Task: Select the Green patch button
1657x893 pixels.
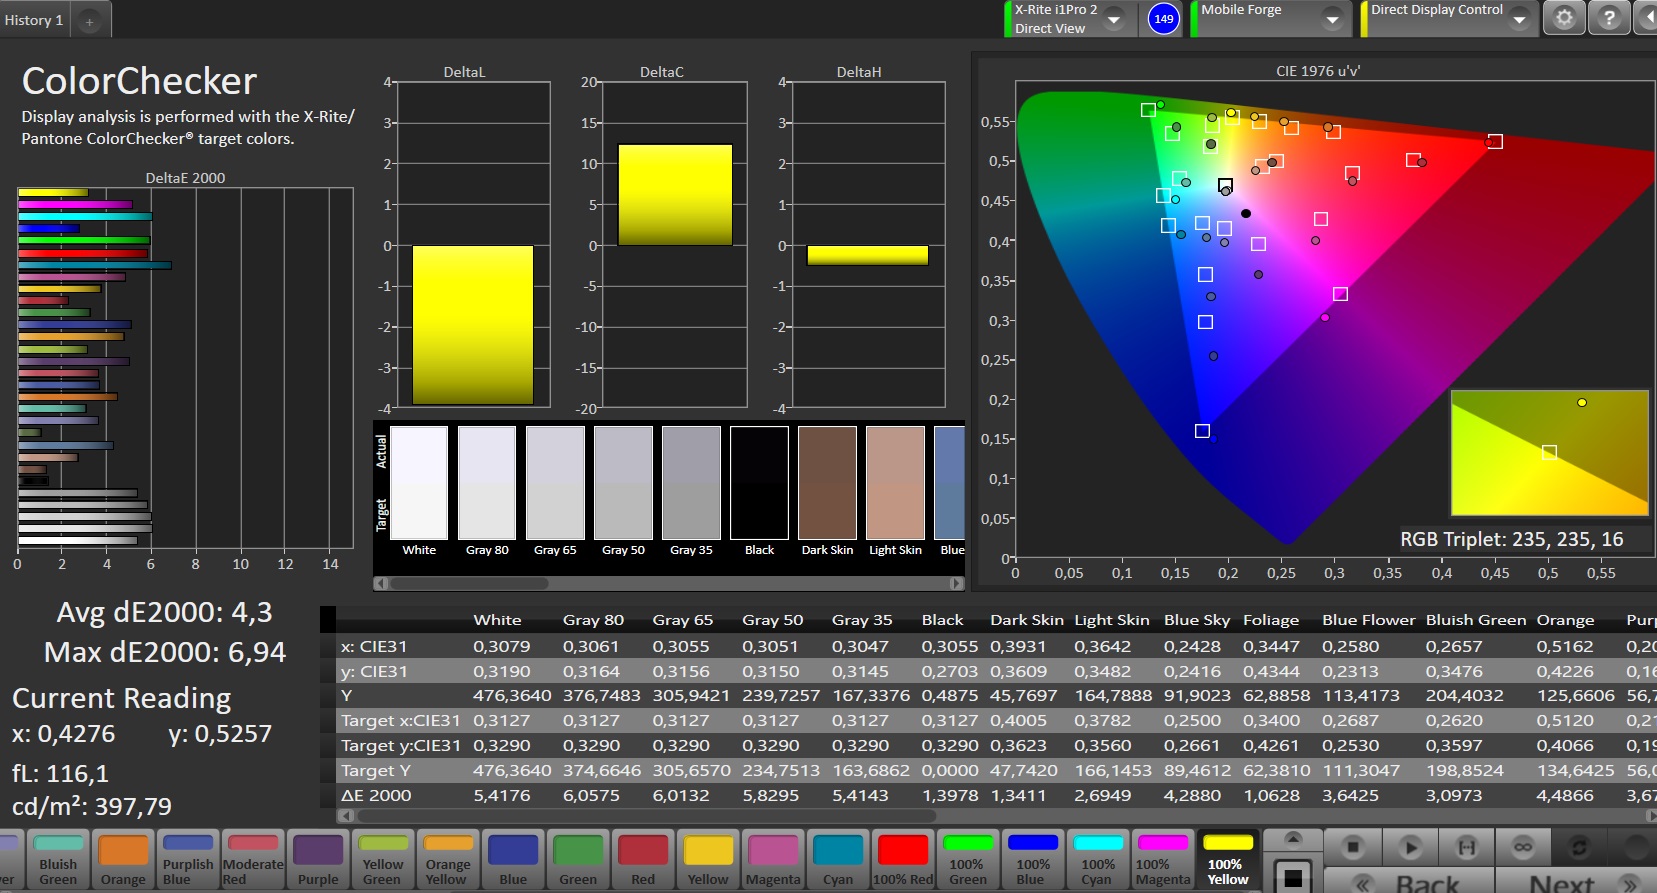Action: click(578, 859)
